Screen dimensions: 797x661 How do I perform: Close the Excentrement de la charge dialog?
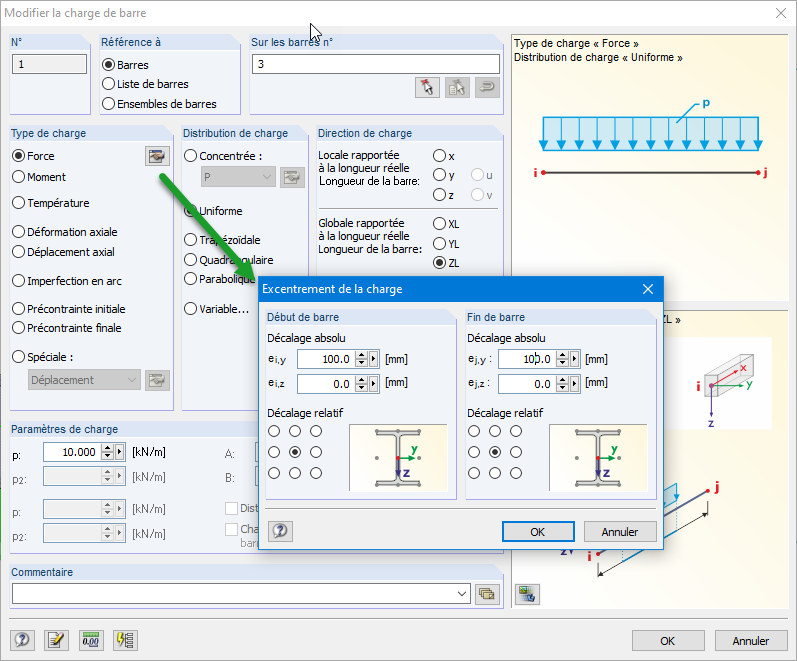click(x=648, y=289)
